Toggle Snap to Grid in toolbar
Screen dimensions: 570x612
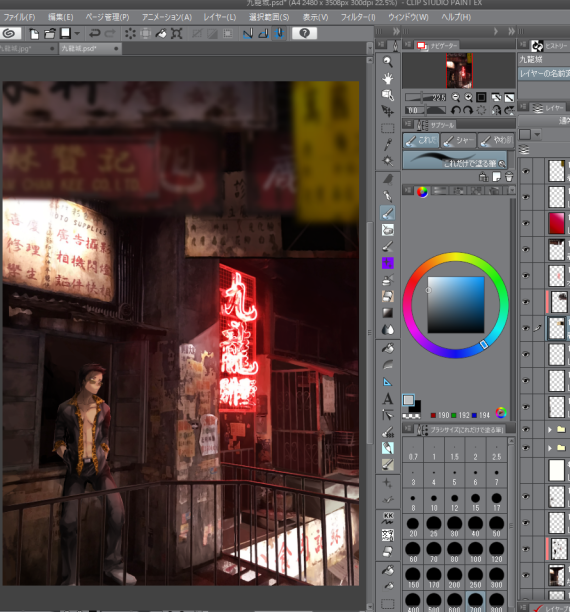[279, 34]
